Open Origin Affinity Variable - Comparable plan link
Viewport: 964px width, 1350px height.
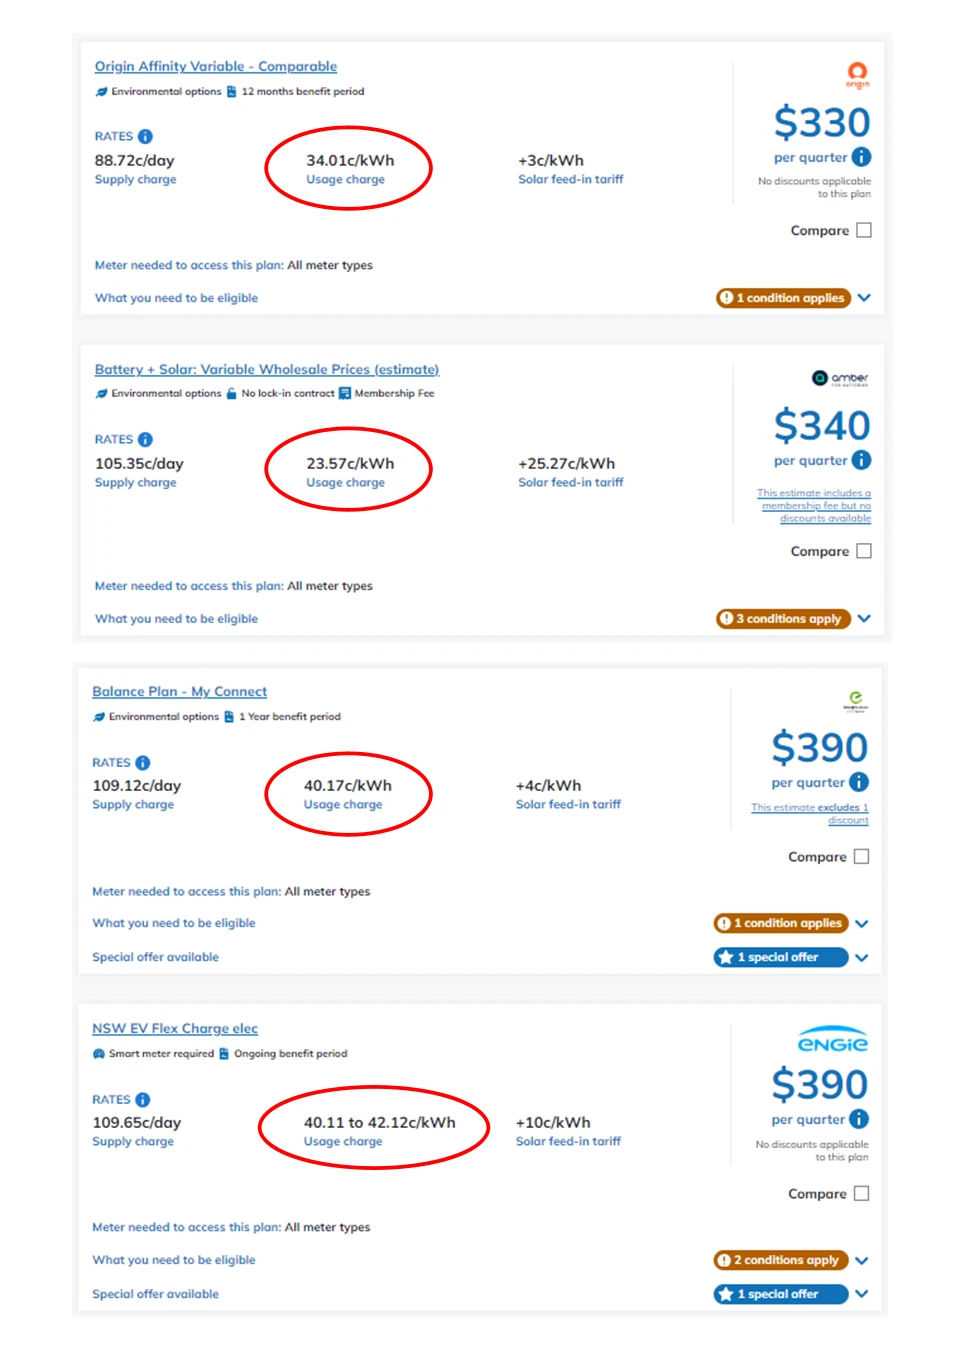(x=215, y=66)
